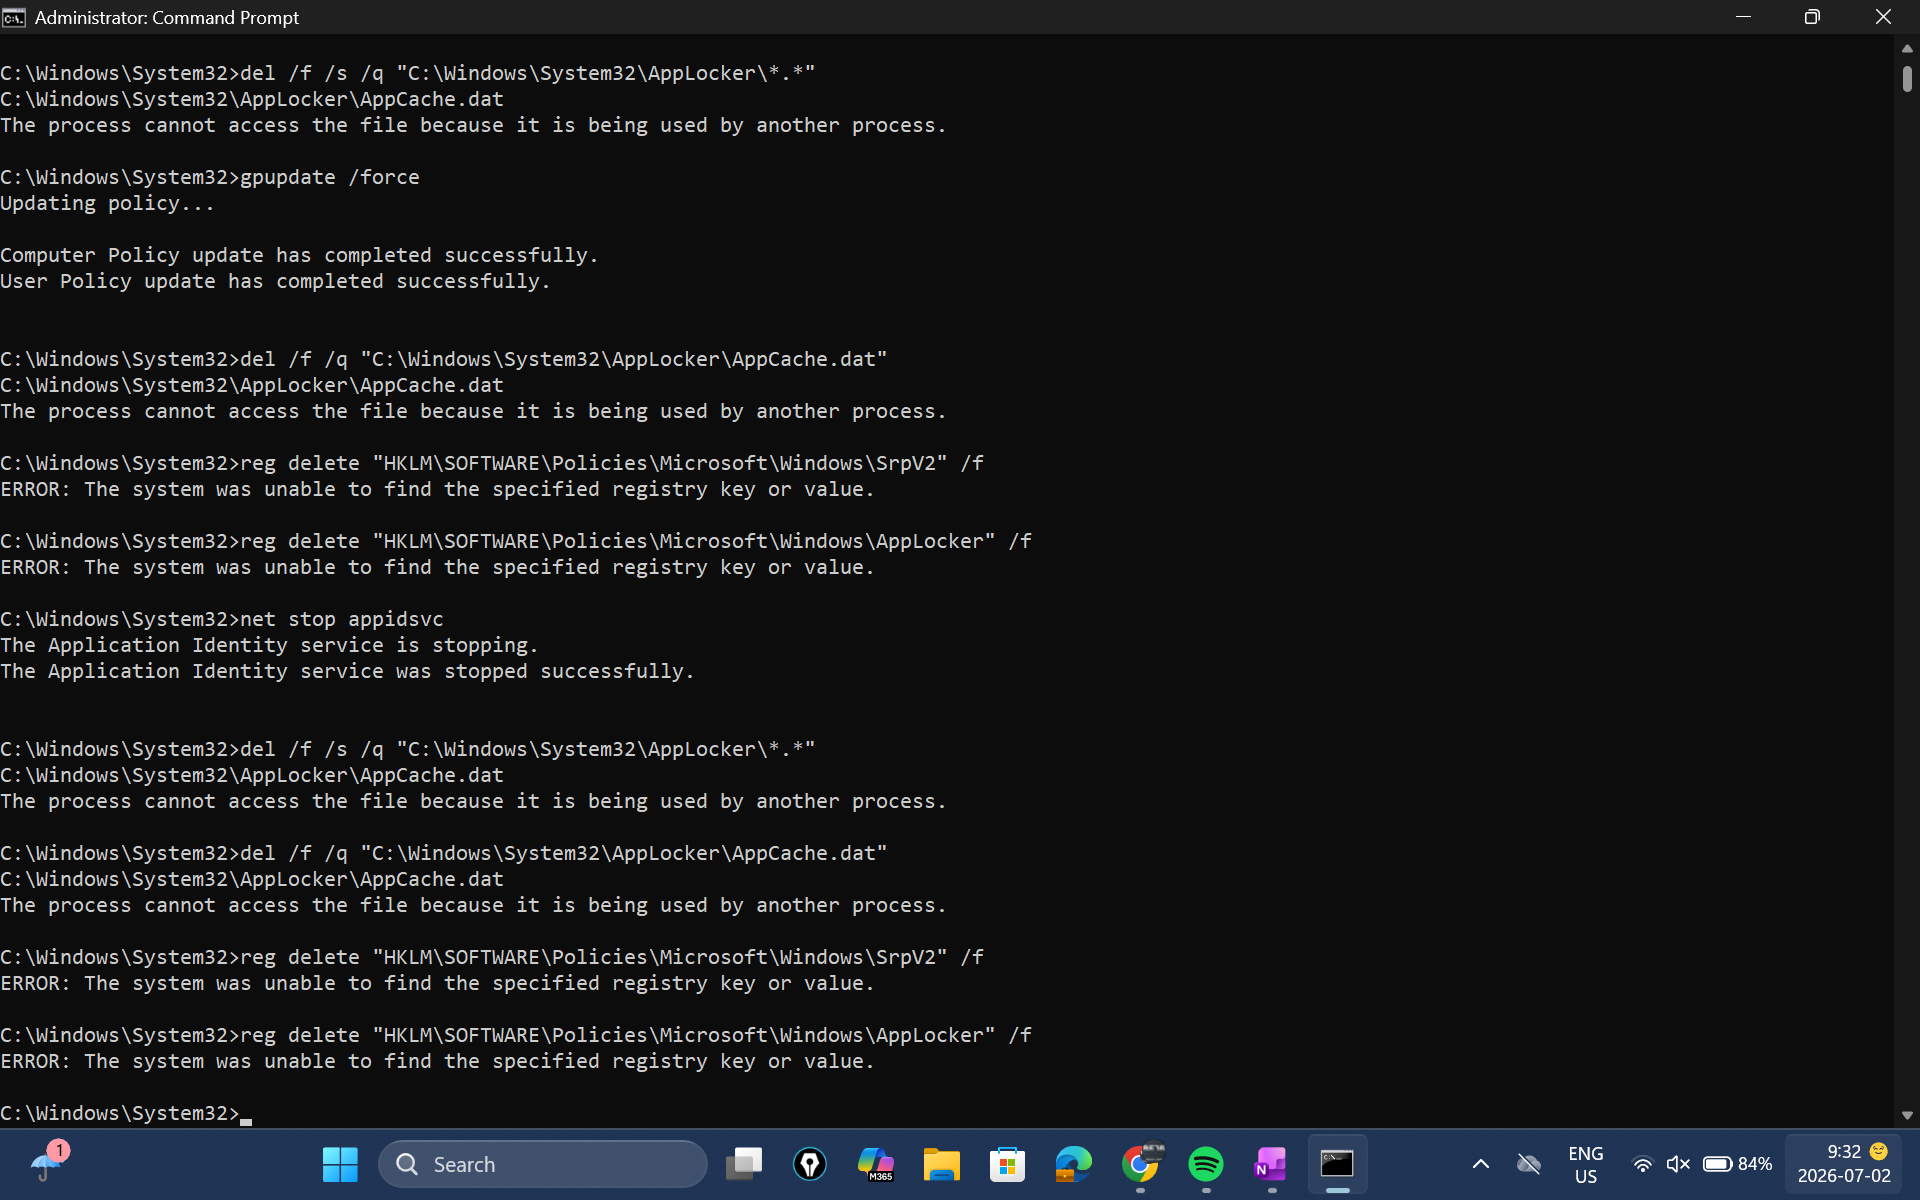Open File Explorer from the taskbar
The image size is (1920, 1200).
(x=942, y=1164)
